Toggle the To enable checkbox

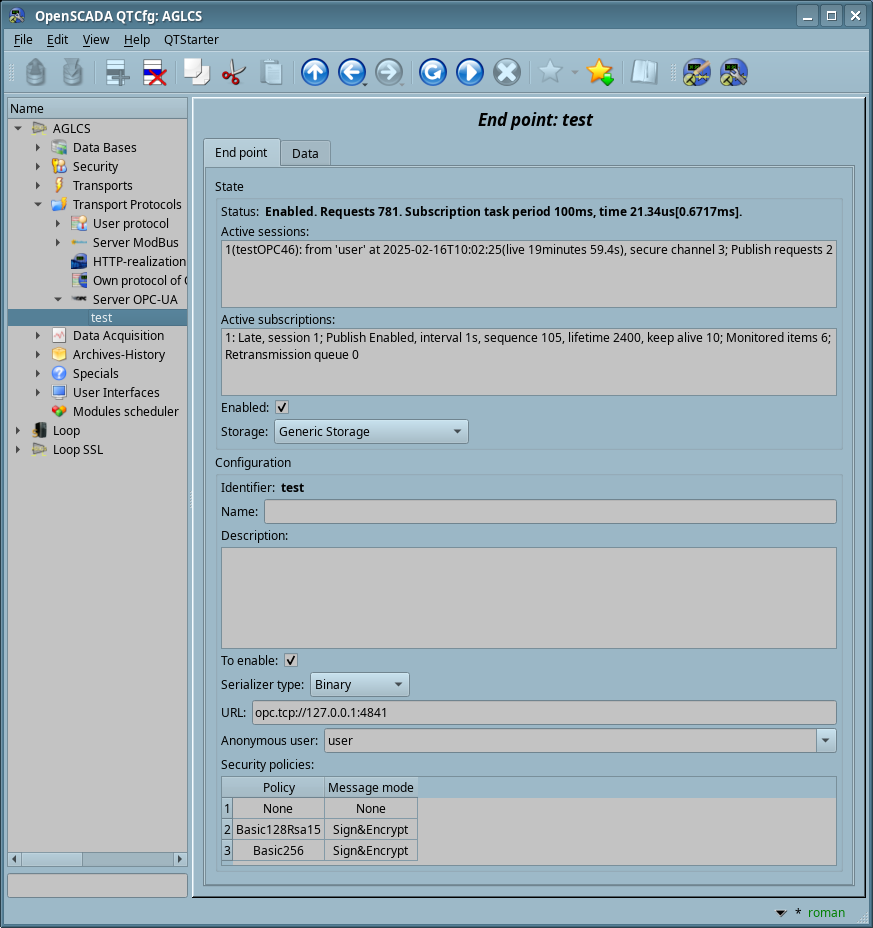[x=291, y=660]
